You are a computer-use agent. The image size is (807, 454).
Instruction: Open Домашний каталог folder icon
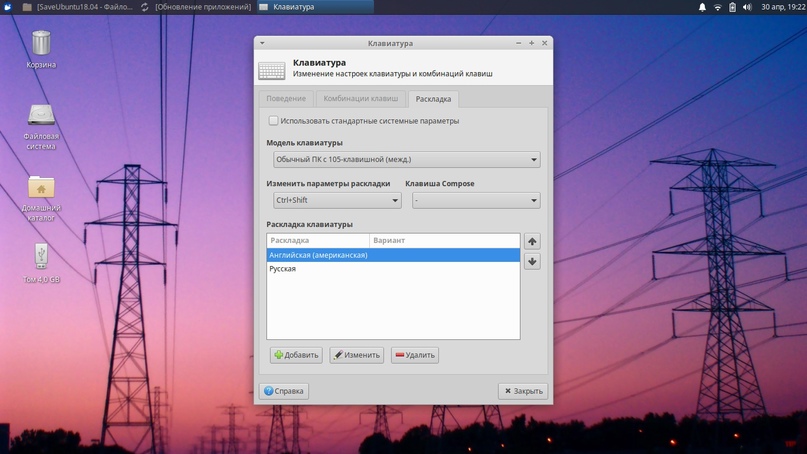click(x=41, y=188)
